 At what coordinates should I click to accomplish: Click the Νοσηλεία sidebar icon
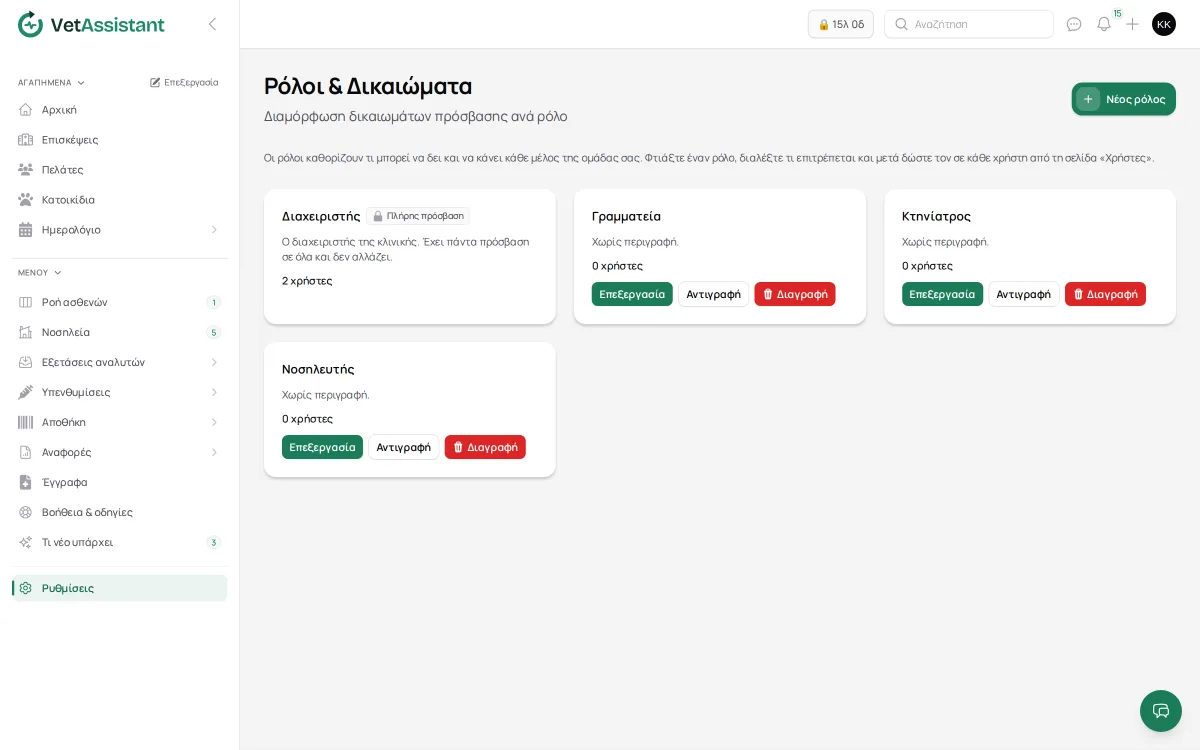26,332
